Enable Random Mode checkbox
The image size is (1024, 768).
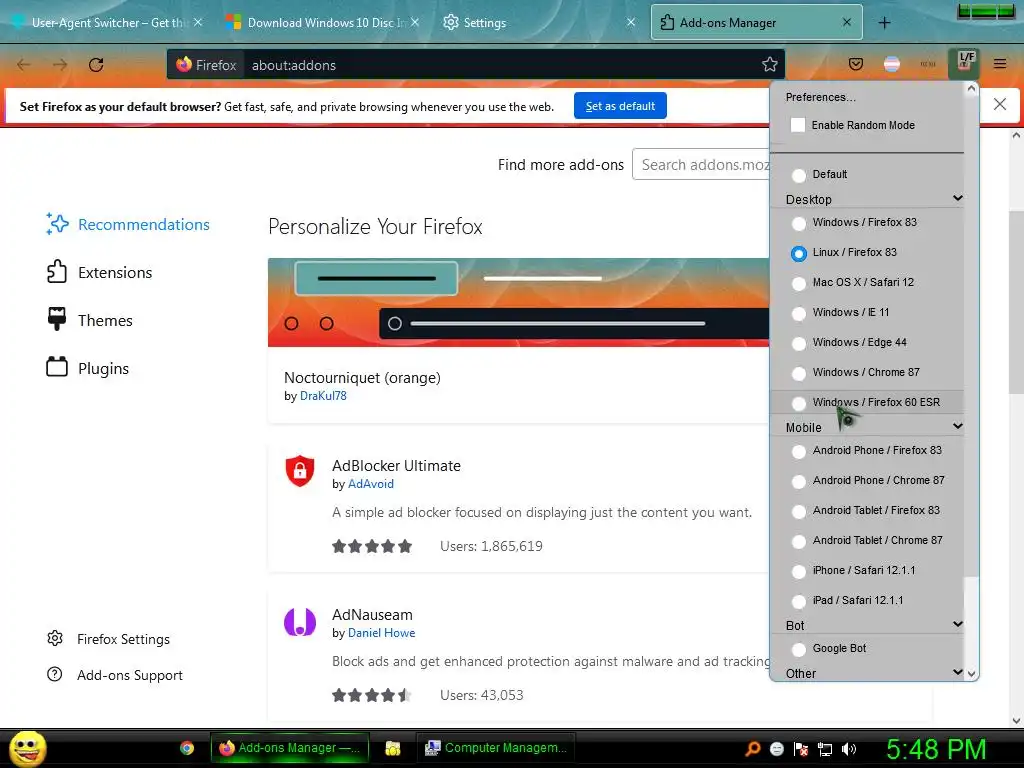(797, 125)
